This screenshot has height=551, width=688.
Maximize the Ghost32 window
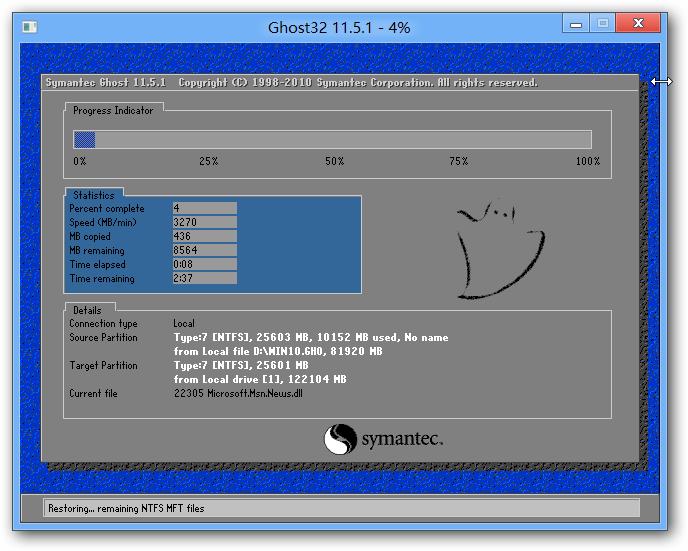(602, 23)
